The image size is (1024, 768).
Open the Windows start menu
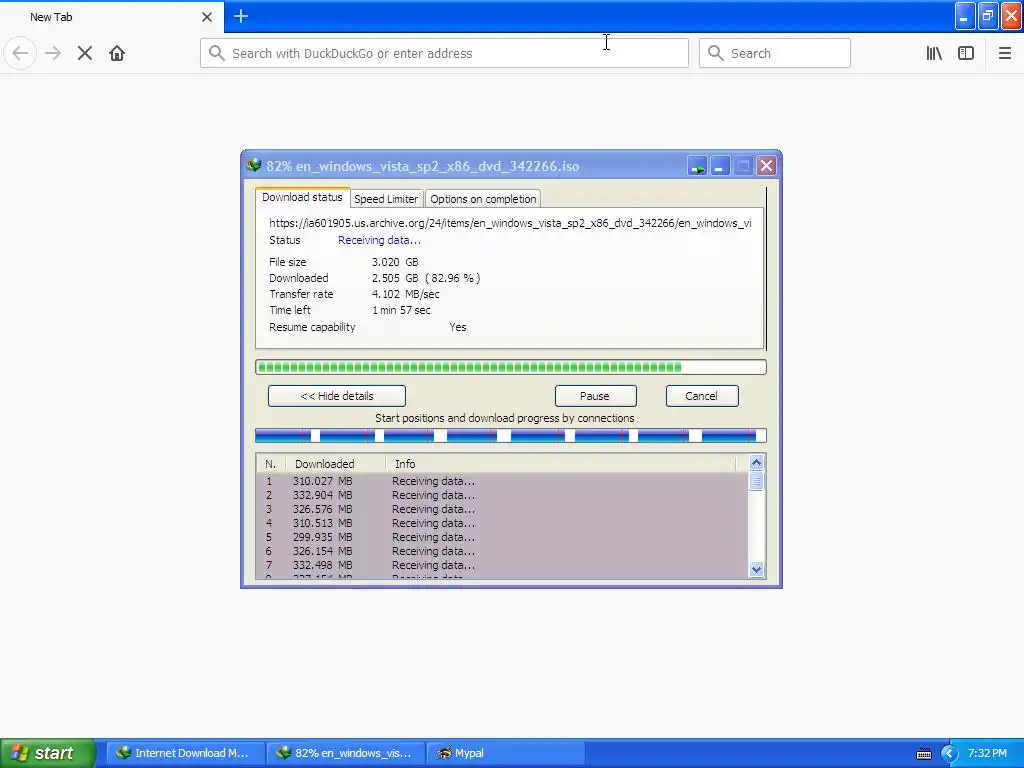[47, 753]
